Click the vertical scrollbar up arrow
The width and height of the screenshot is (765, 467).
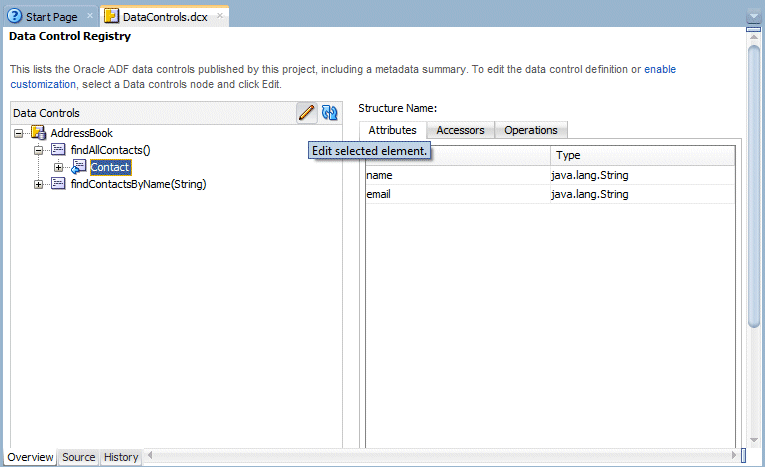click(x=754, y=38)
